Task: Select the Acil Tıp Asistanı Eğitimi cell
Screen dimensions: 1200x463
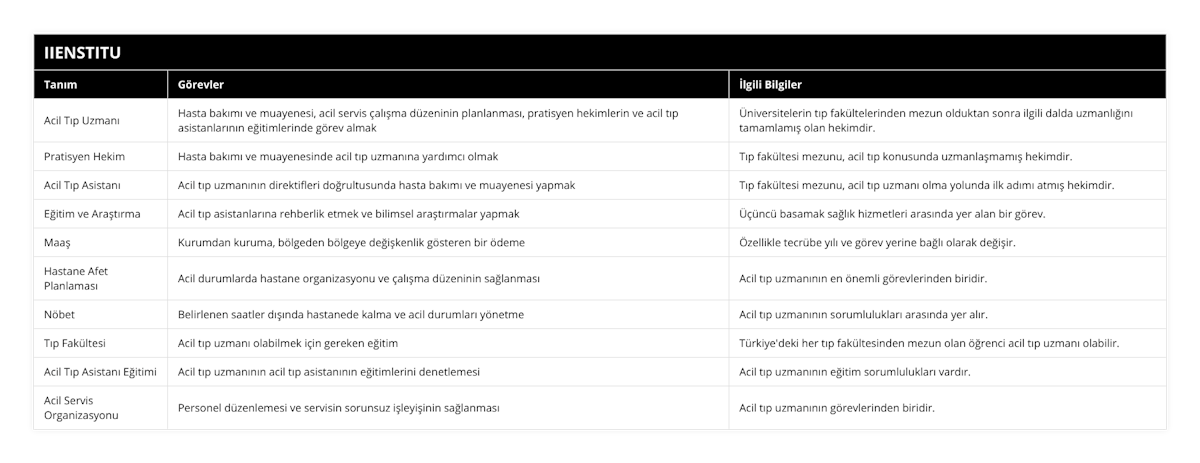Action: point(100,372)
